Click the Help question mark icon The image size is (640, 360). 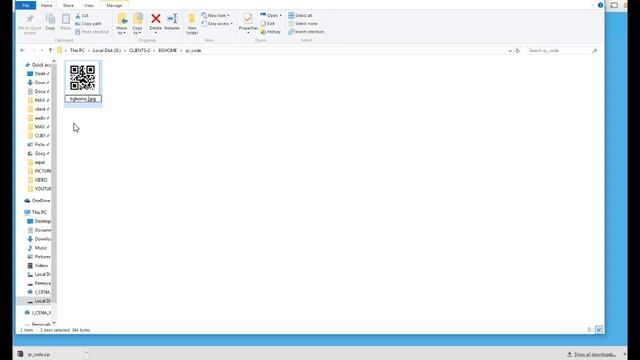600,5
